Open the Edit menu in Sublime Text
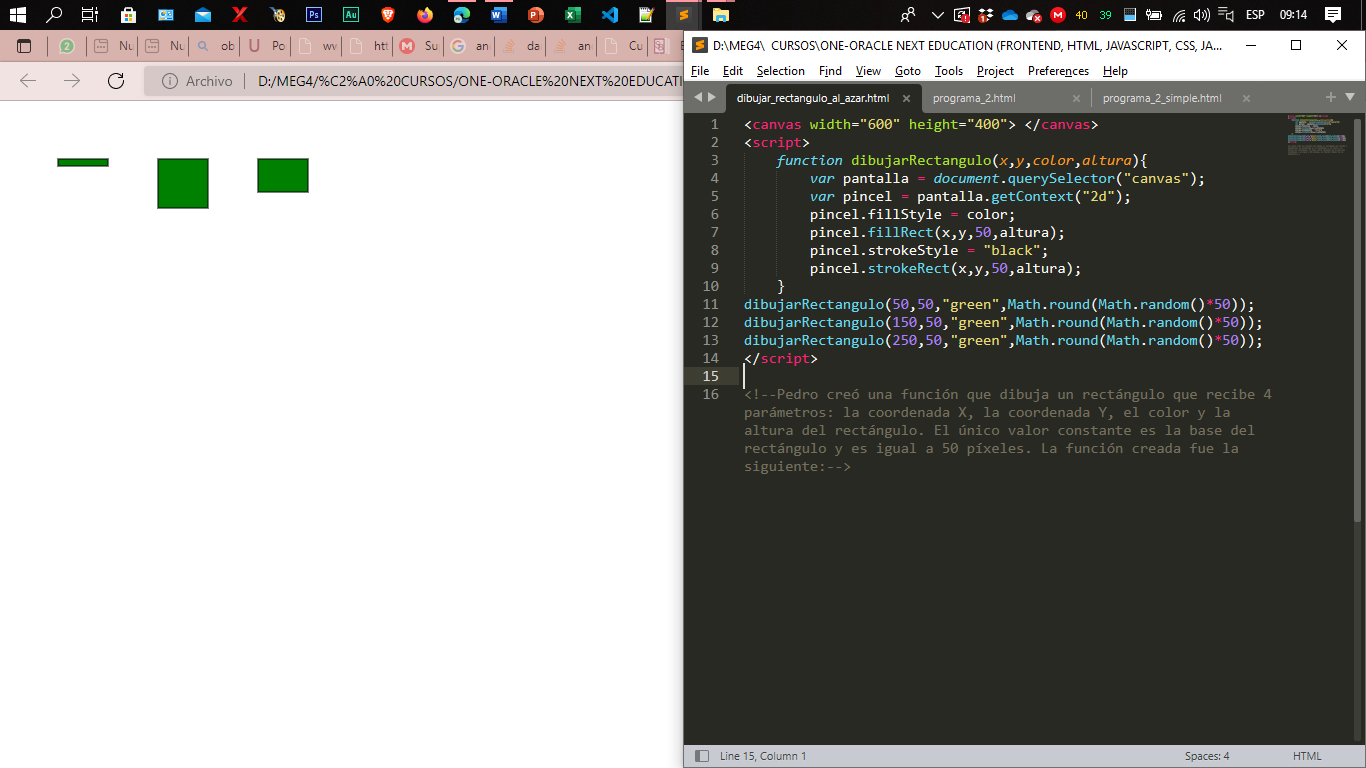This screenshot has width=1366, height=768. pyautogui.click(x=733, y=71)
